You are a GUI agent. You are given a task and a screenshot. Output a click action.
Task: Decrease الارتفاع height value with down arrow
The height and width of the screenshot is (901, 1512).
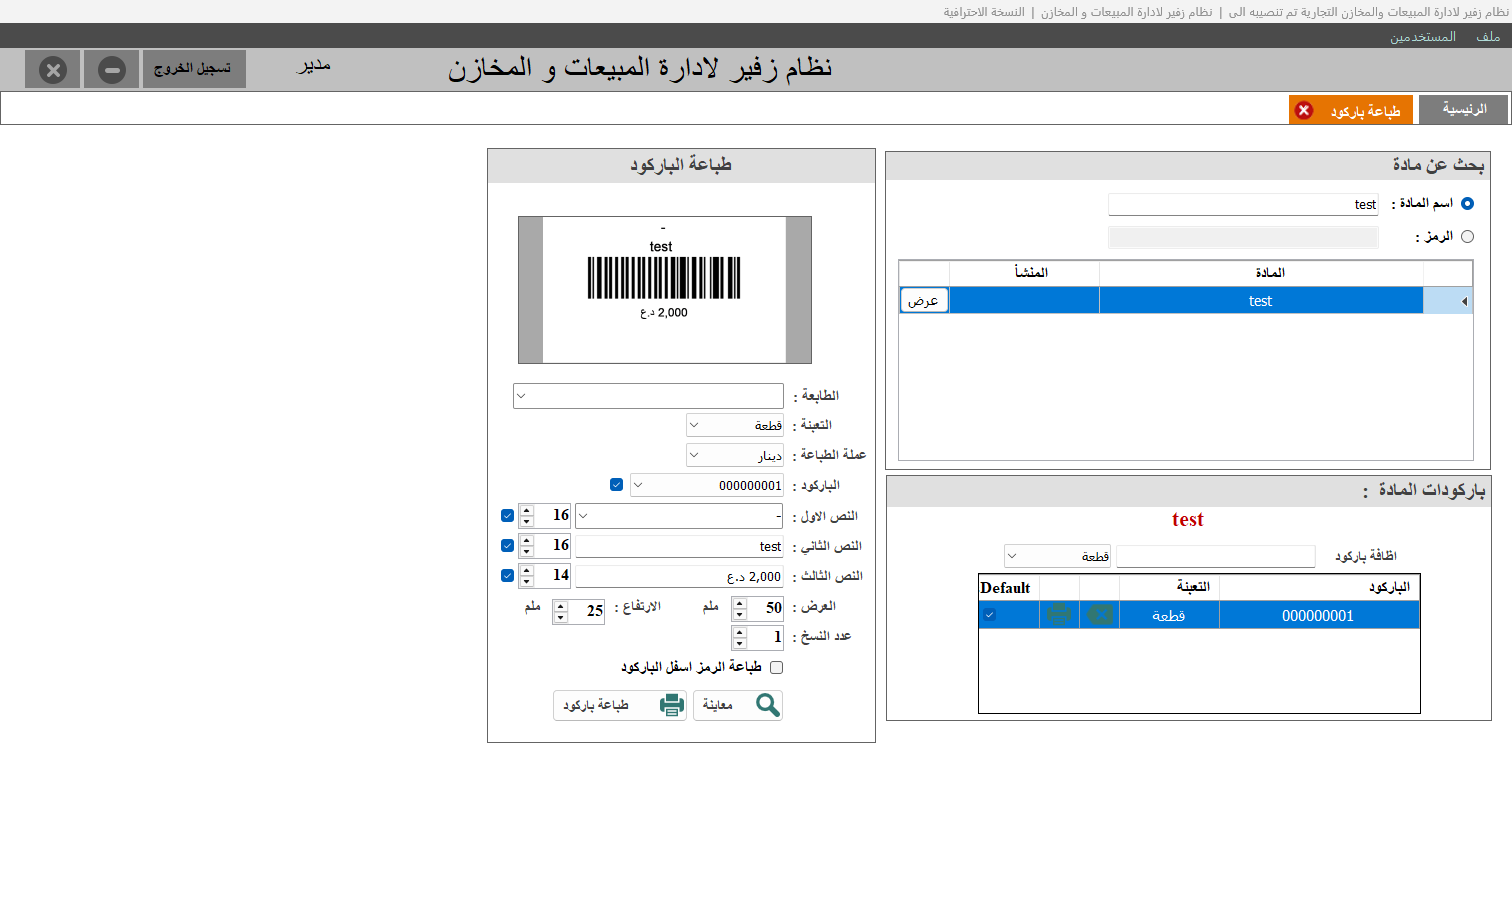[x=561, y=617]
